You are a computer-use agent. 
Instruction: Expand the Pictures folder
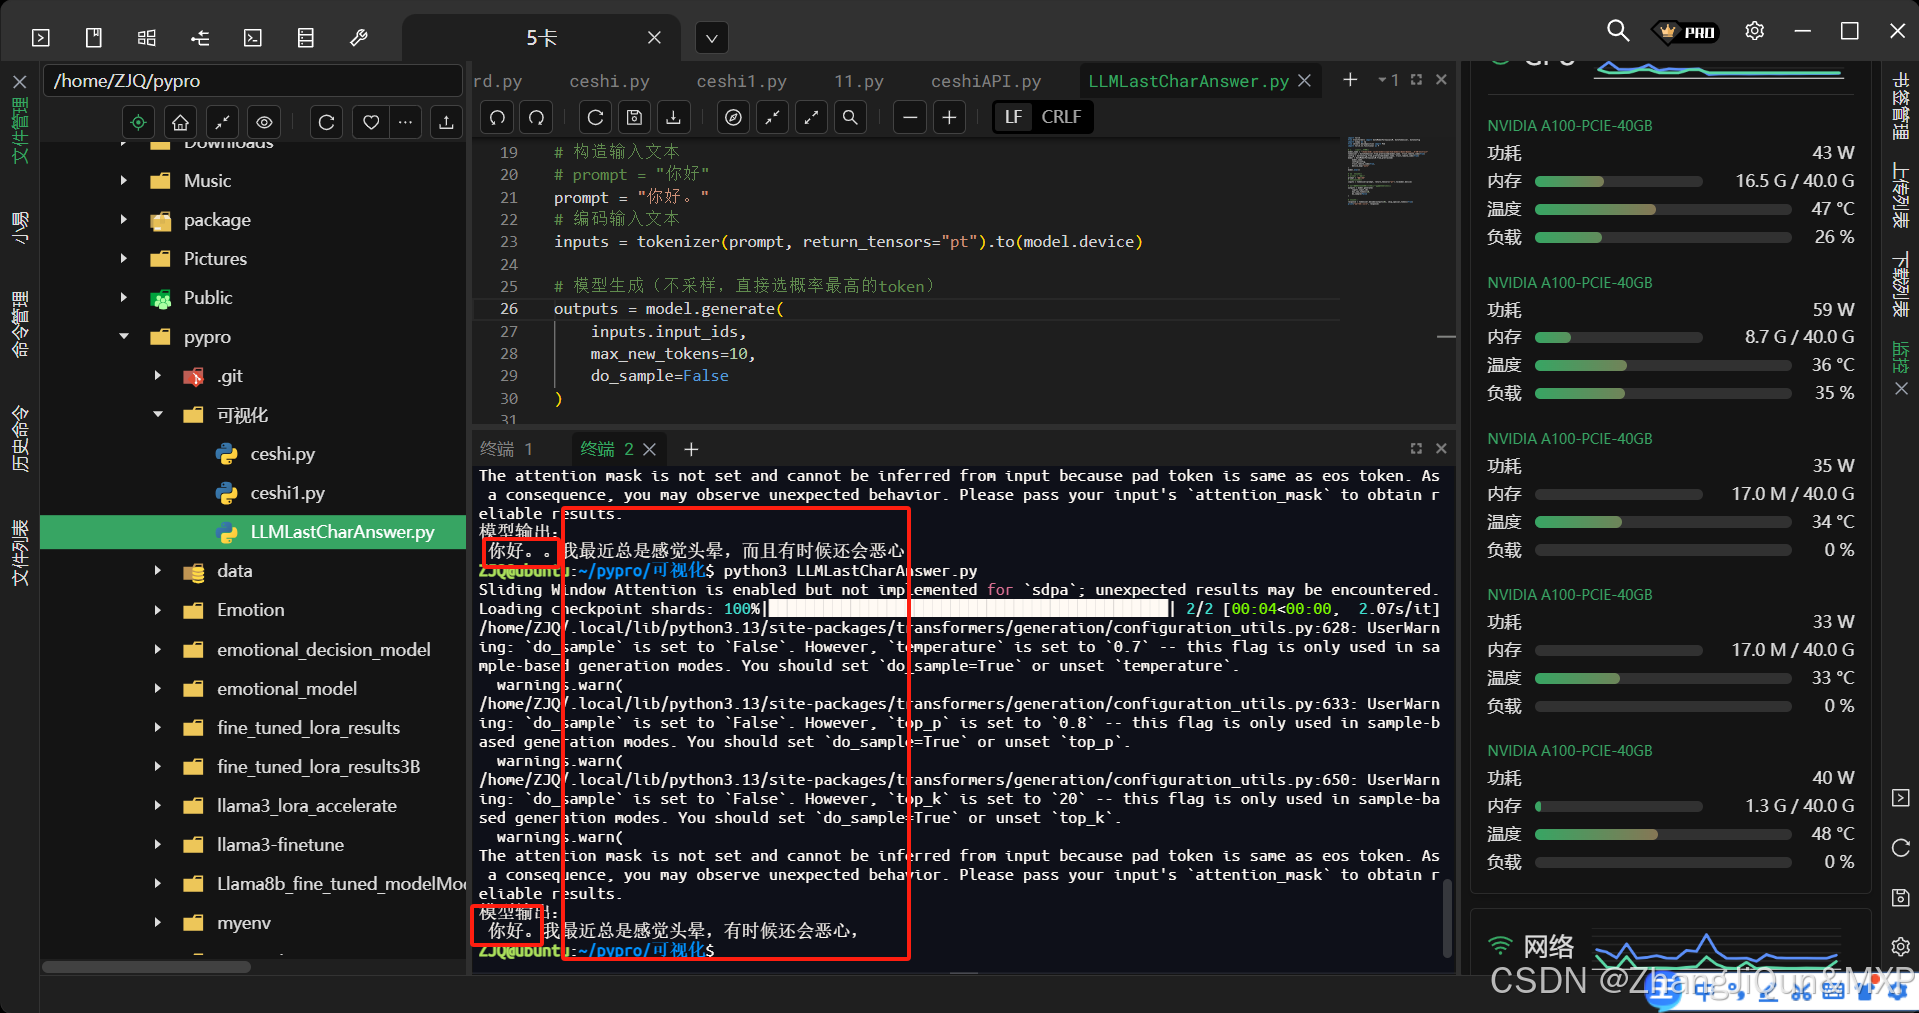click(124, 259)
